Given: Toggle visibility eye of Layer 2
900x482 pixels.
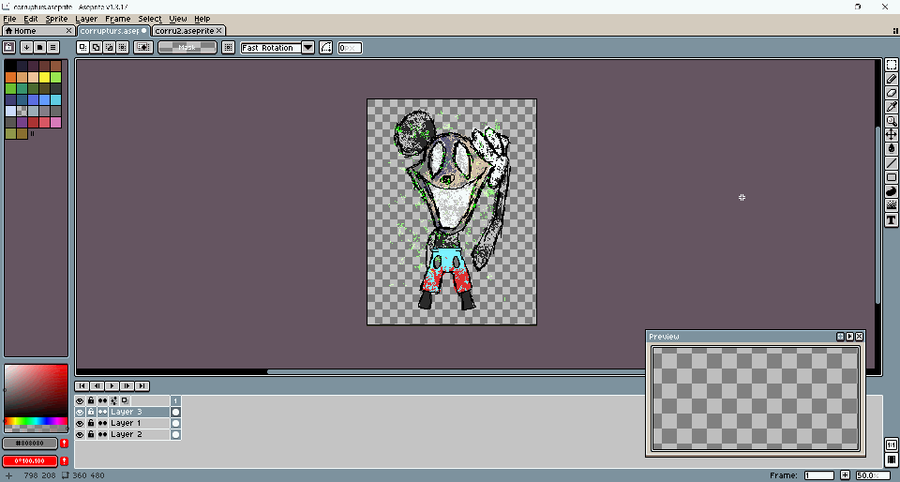Looking at the screenshot, I should 80,435.
